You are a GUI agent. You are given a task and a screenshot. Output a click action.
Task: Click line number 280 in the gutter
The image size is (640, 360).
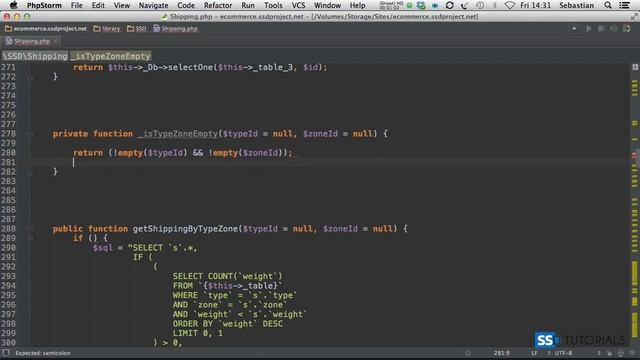point(8,153)
